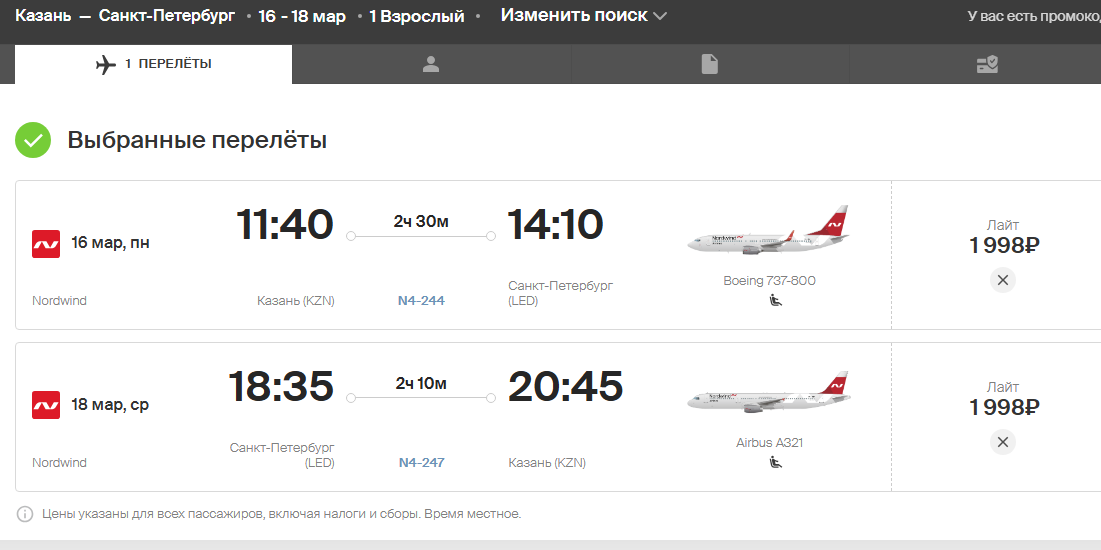Open flight number N4-247 details
This screenshot has height=550, width=1101.
coord(421,462)
